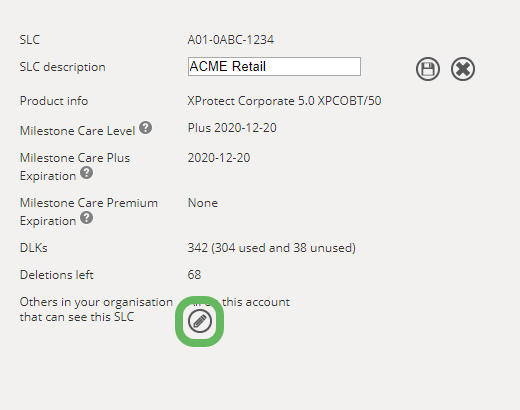Click the Care Plus expiration date 2020-12-20
This screenshot has width=520, height=410.
tap(219, 158)
